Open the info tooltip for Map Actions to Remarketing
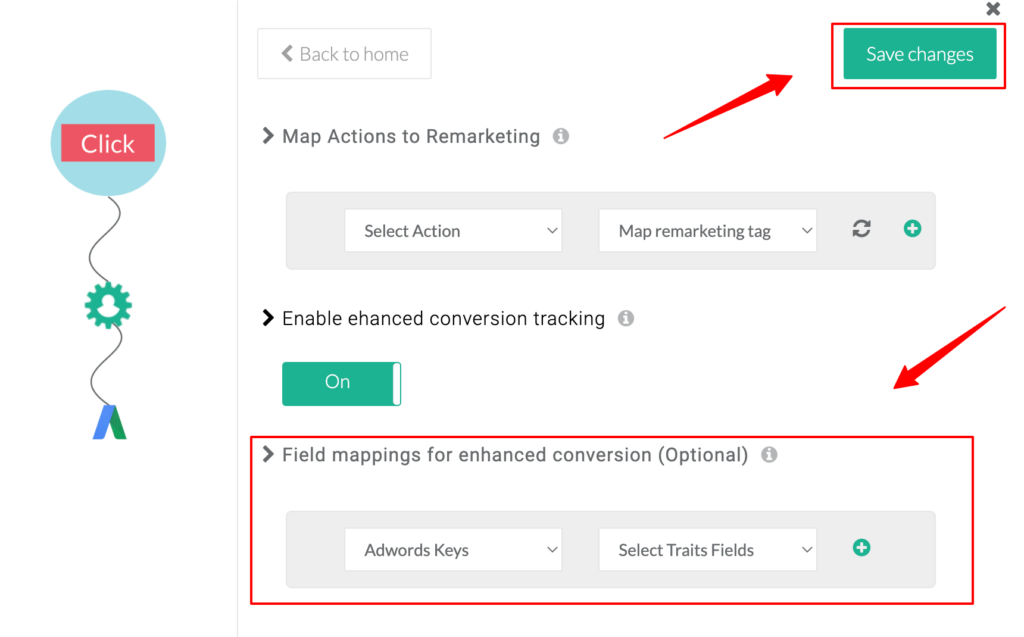 tap(561, 136)
